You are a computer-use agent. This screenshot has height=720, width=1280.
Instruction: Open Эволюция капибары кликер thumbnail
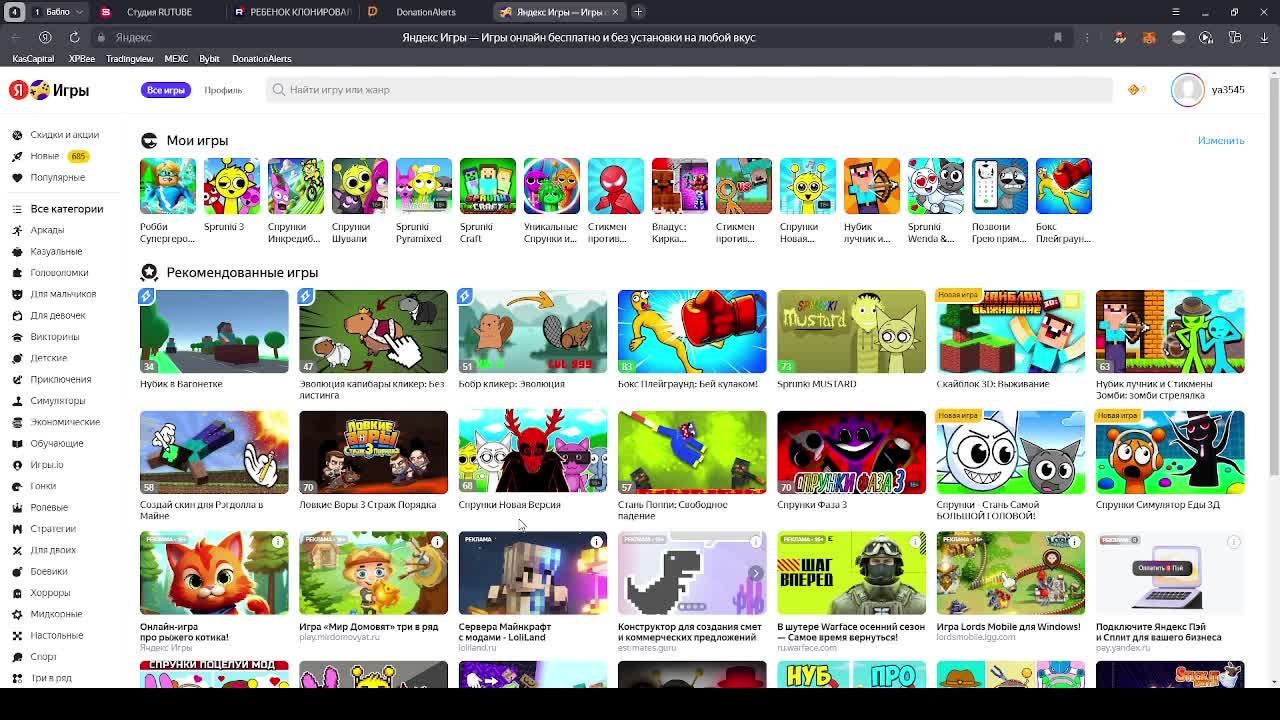point(373,331)
